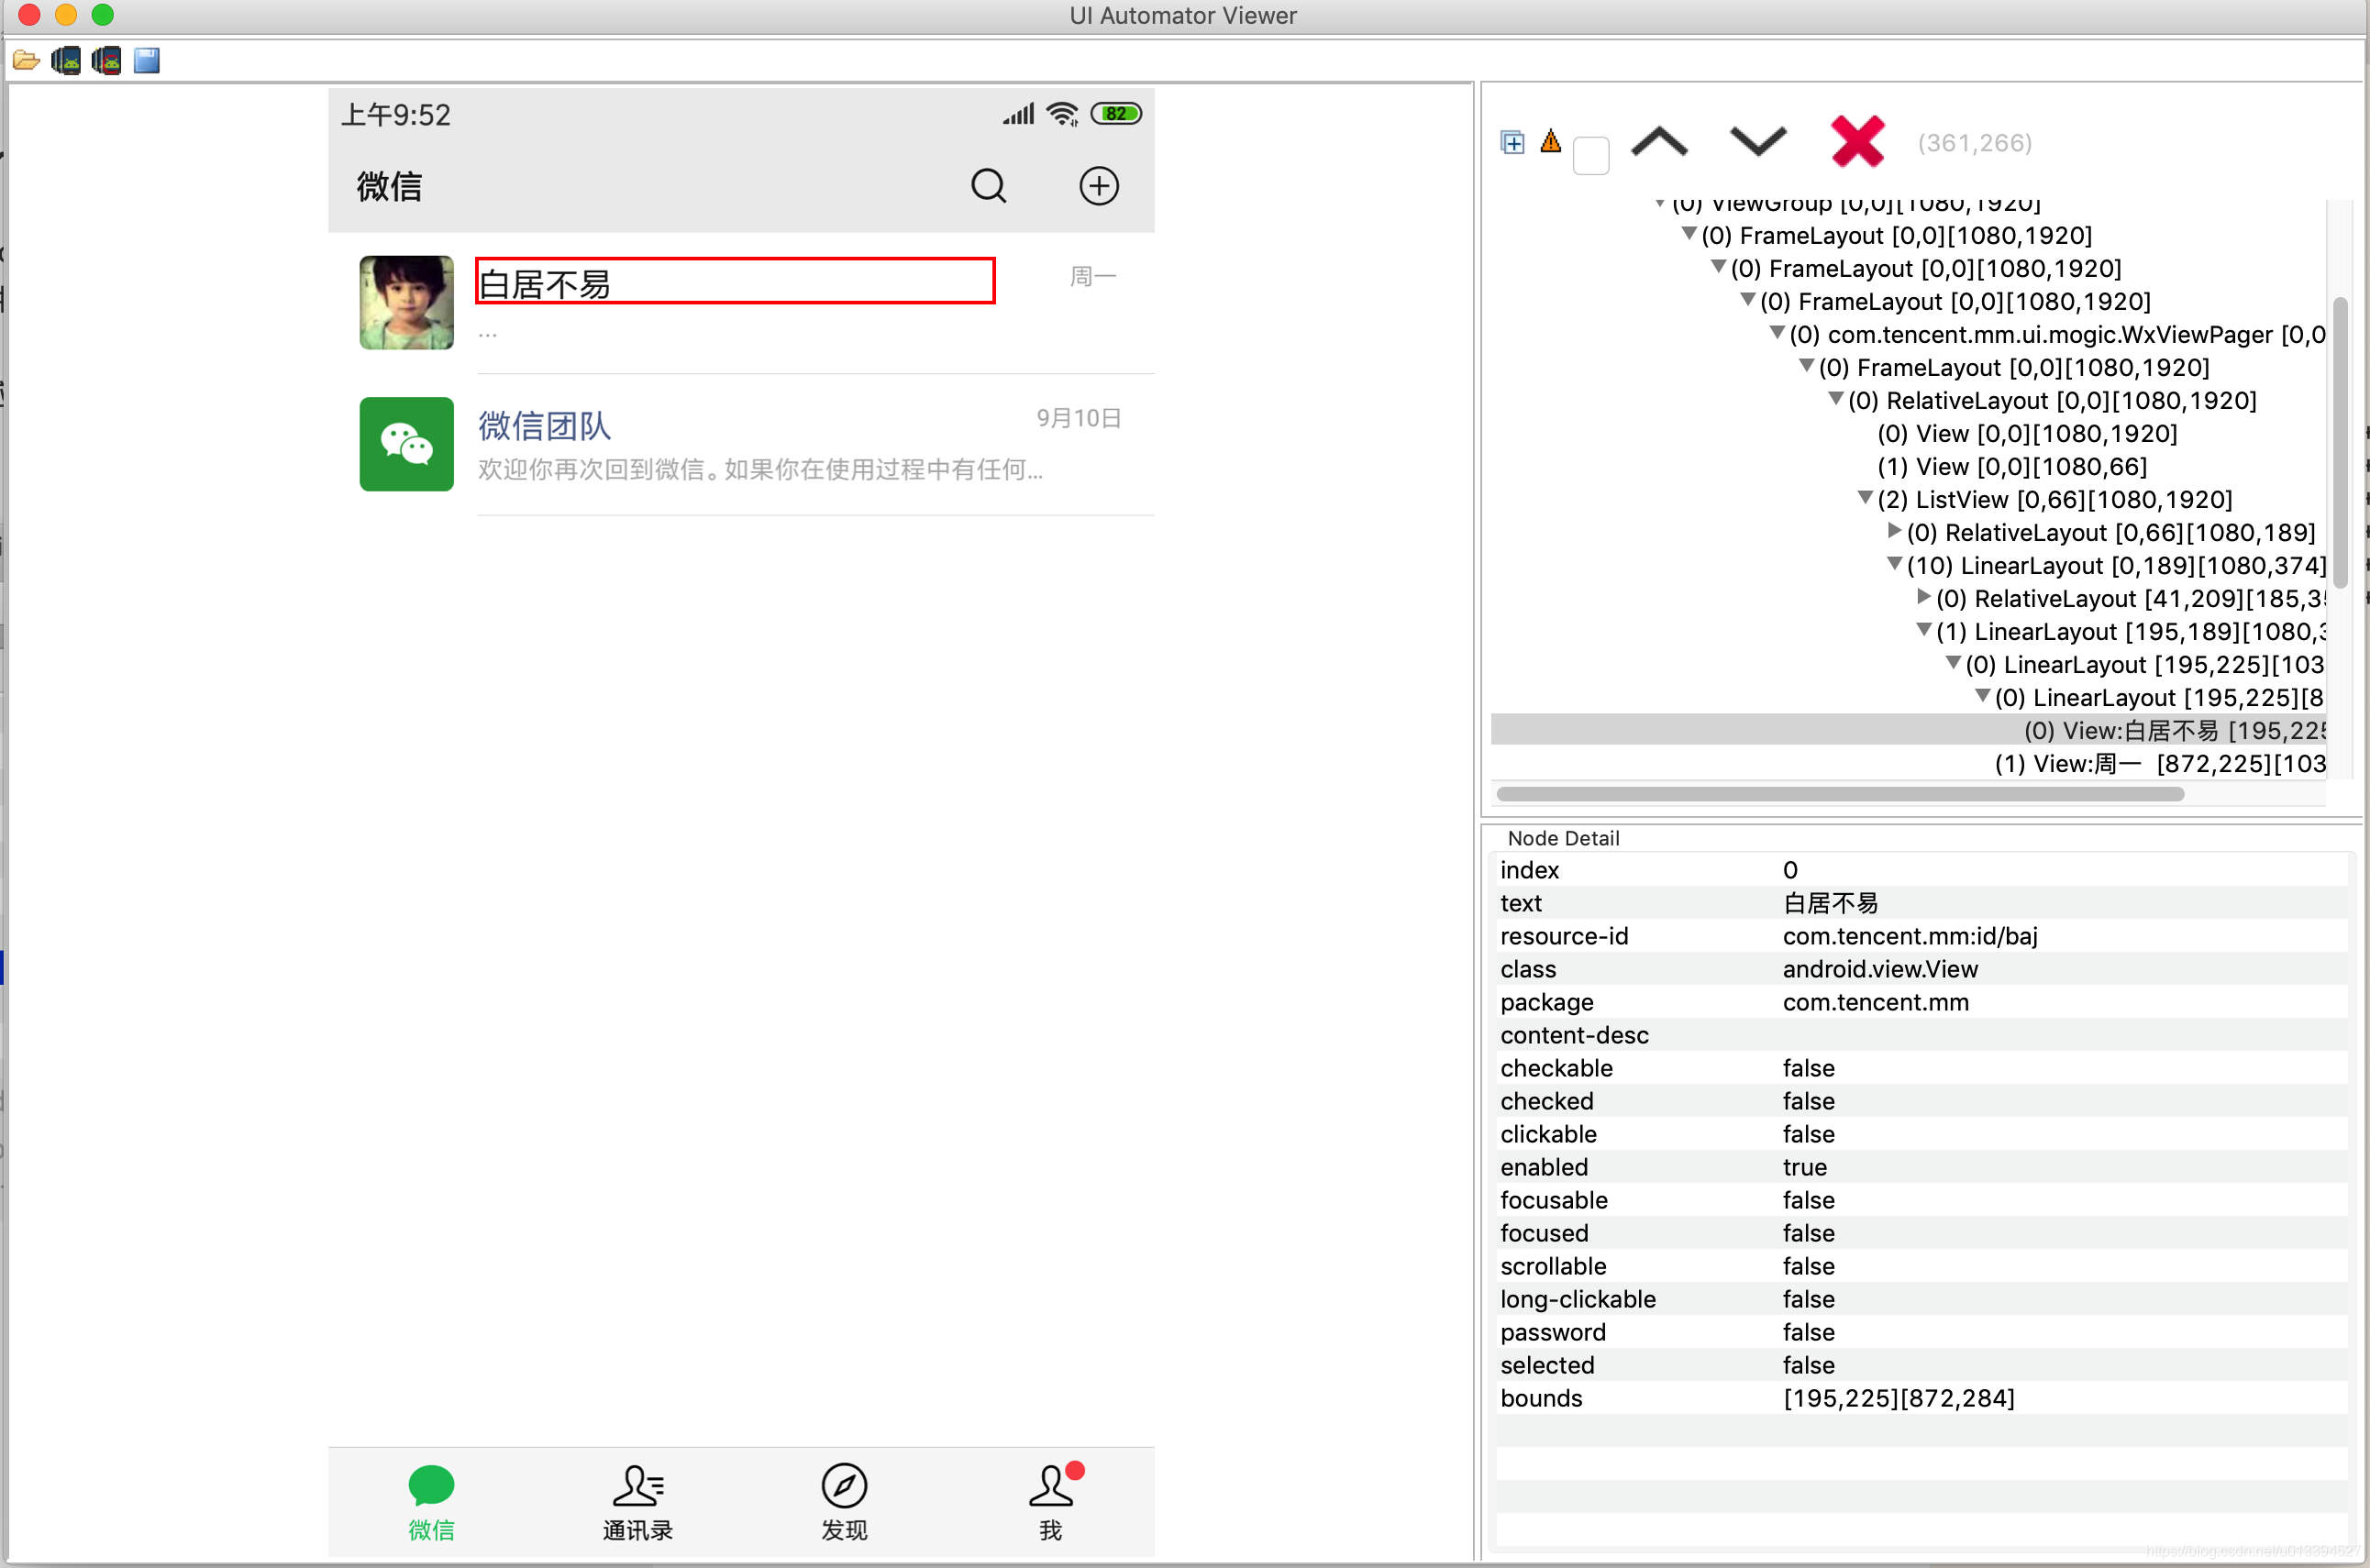Select the 发现 bottom tab
The image size is (2370, 1568).
844,1503
